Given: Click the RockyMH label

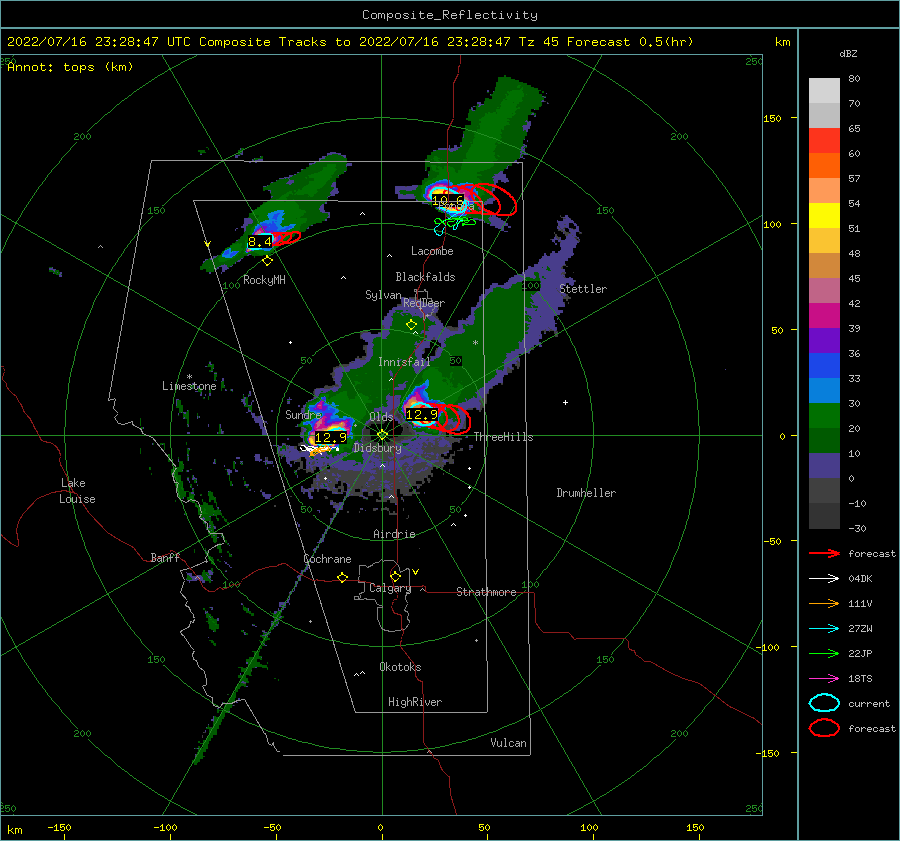Looking at the screenshot, I should coord(264,280).
